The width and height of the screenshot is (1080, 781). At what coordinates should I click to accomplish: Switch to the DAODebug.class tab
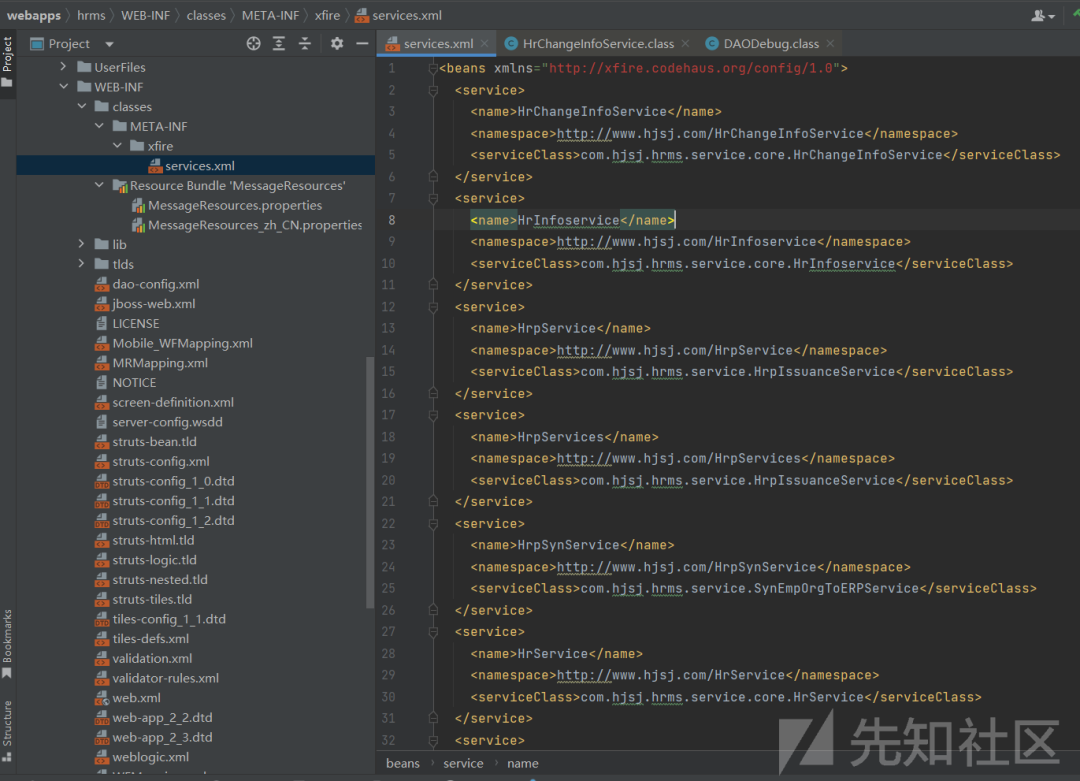tap(770, 43)
